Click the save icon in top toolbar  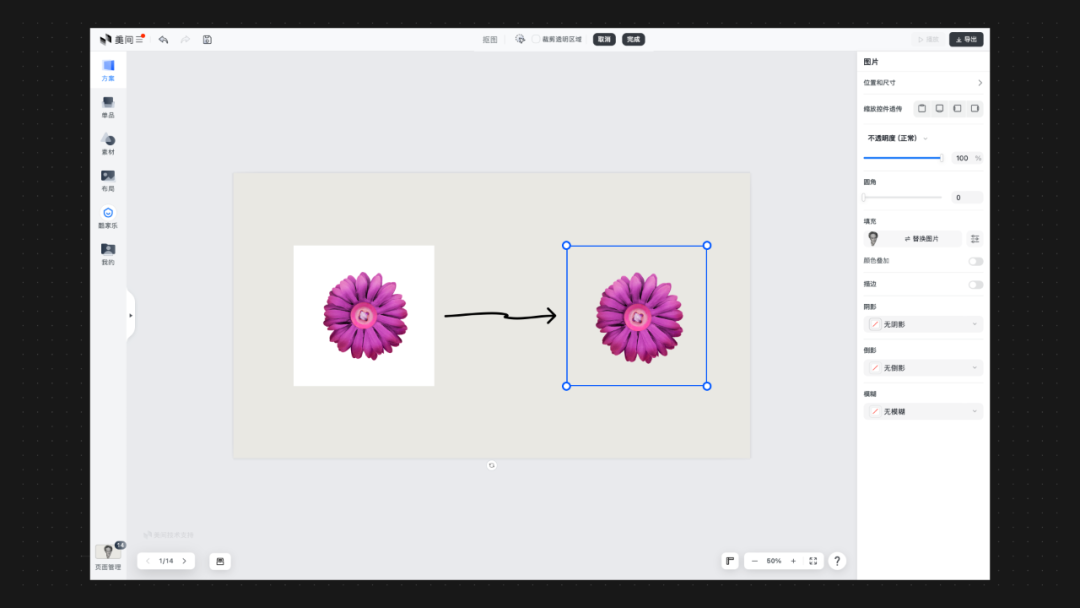pyautogui.click(x=207, y=40)
